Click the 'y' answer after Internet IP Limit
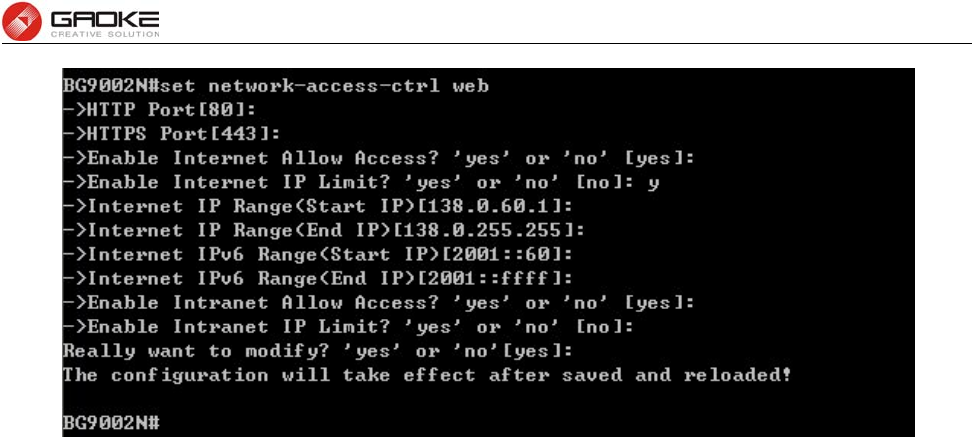The image size is (972, 437). (653, 183)
